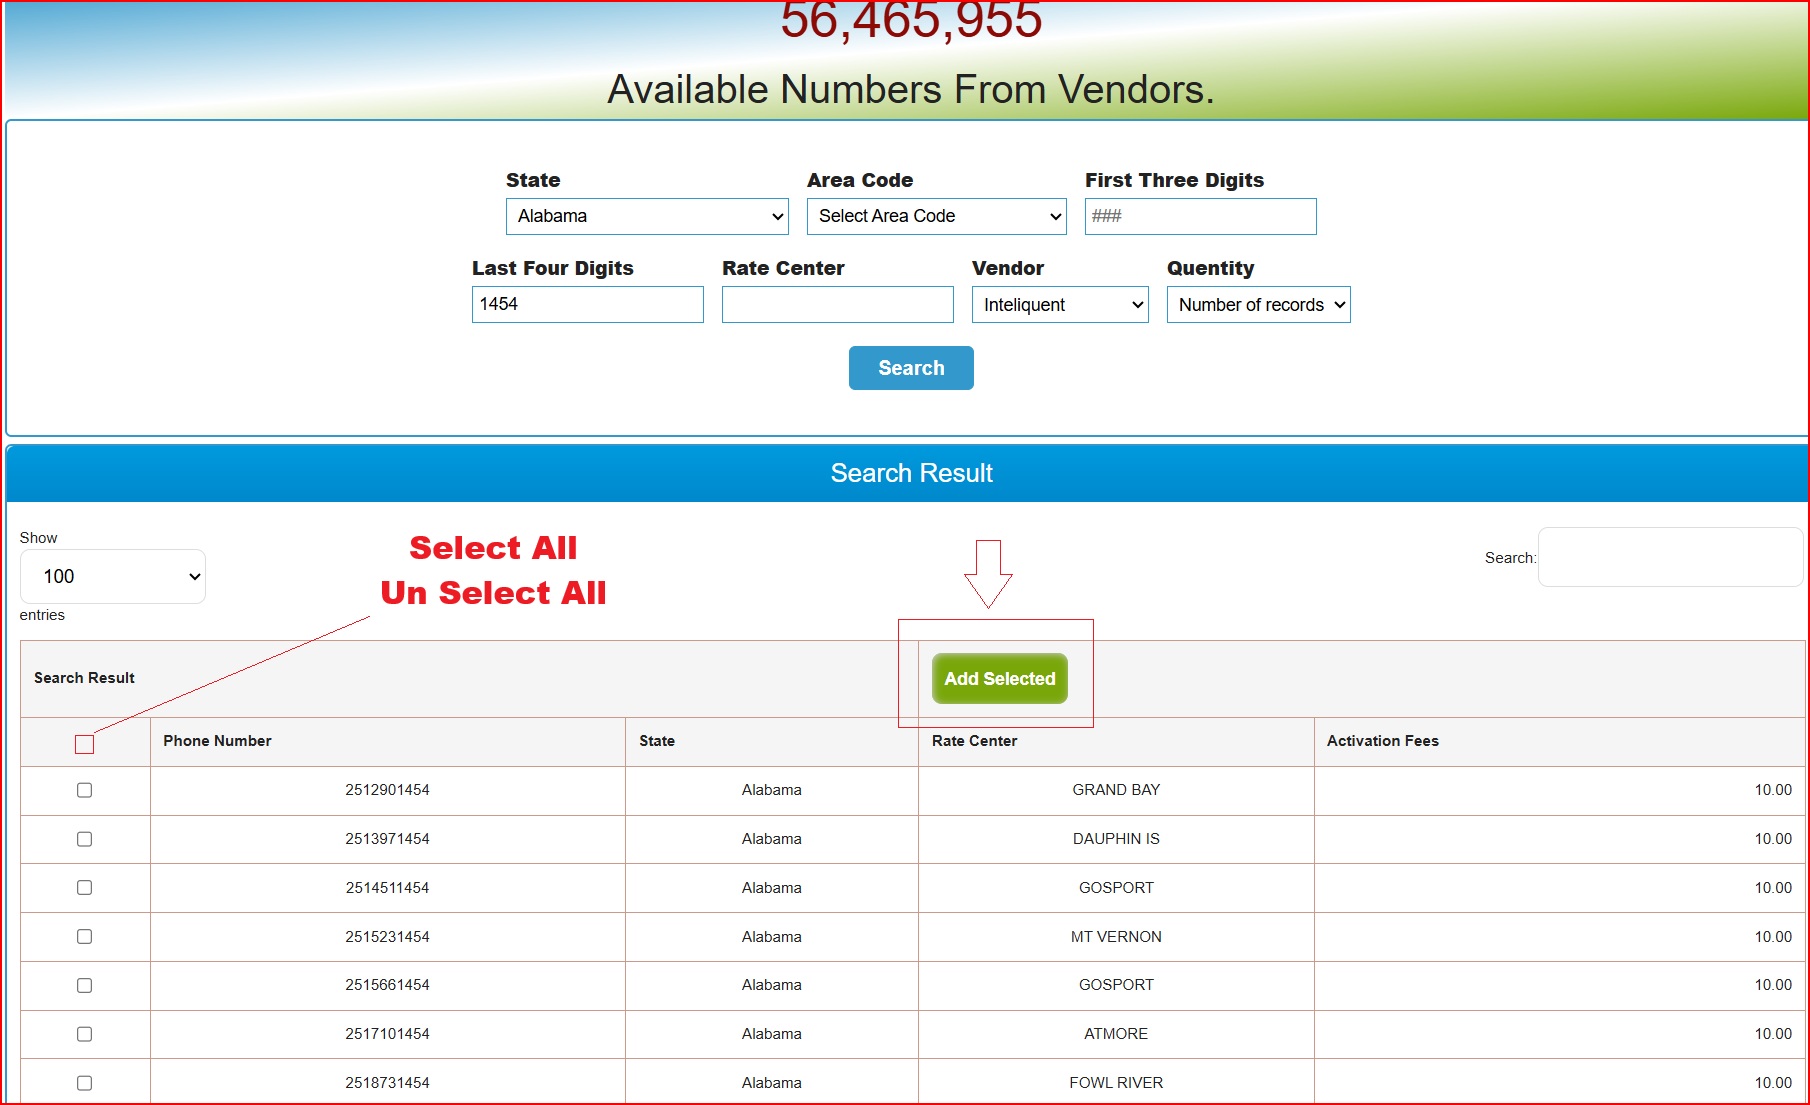Expand the Quantity Number of records dropdown

(x=1258, y=305)
